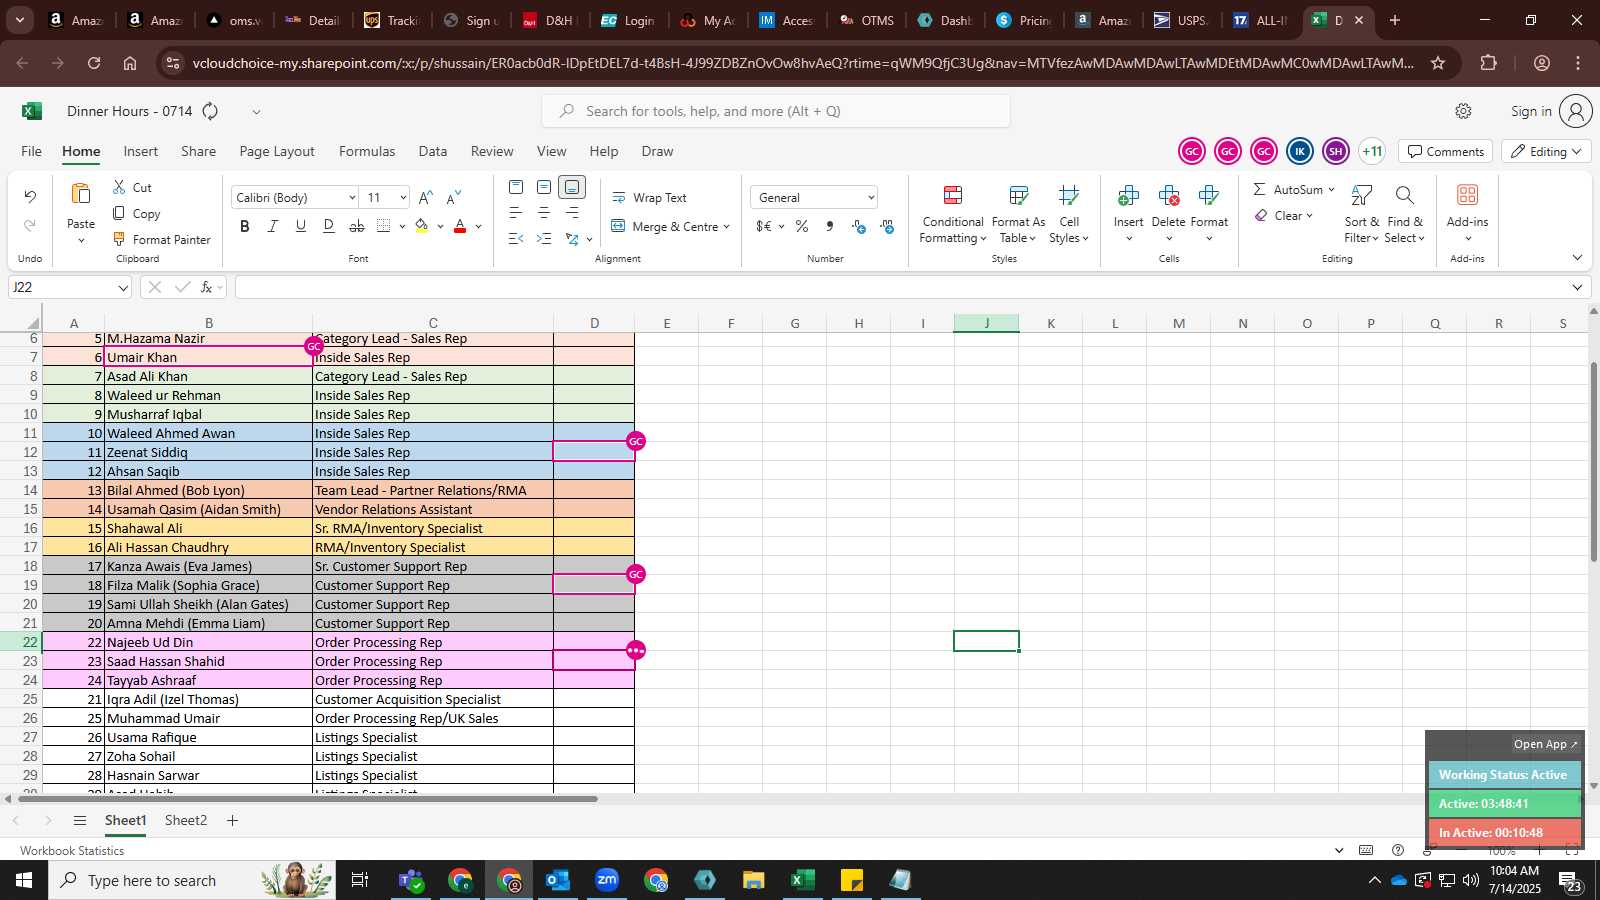Click the Name Box showing J22
1600x900 pixels.
pos(70,287)
